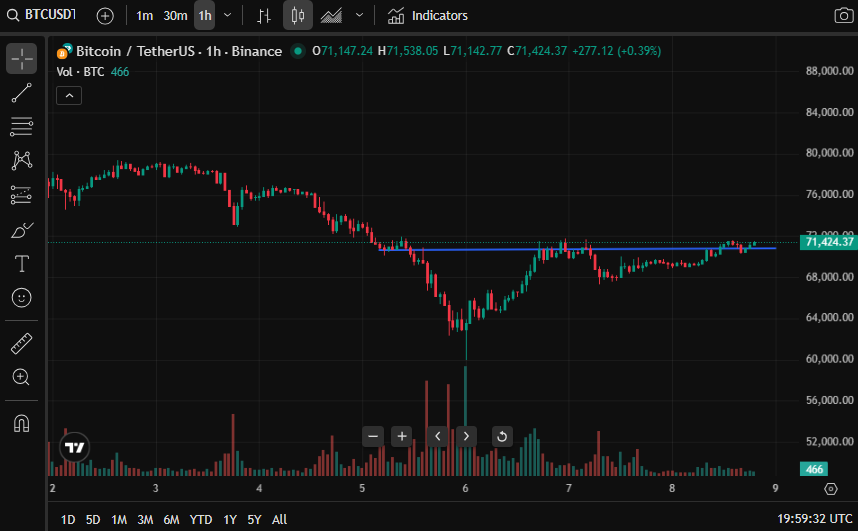Image resolution: width=858 pixels, height=531 pixels.
Task: Reset the chart view
Action: pos(502,436)
